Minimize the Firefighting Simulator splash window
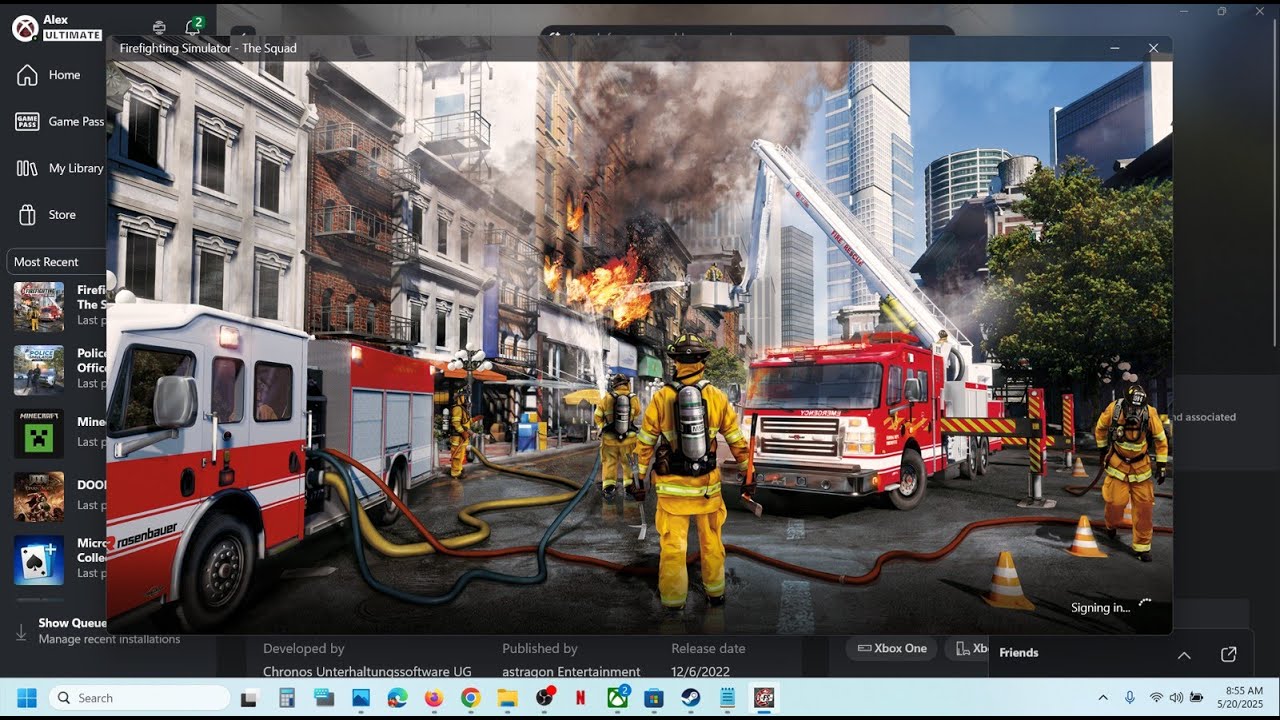Screen dimensions: 1280x720 (x=1115, y=47)
